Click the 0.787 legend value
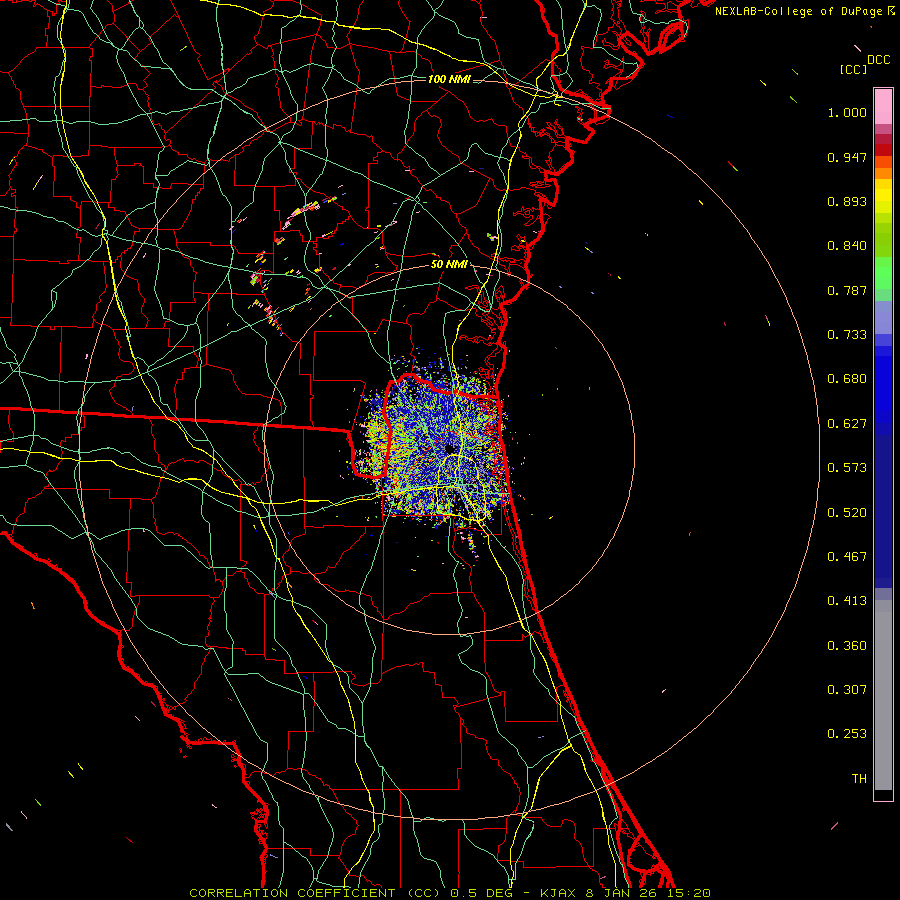The image size is (900, 900). tap(847, 290)
